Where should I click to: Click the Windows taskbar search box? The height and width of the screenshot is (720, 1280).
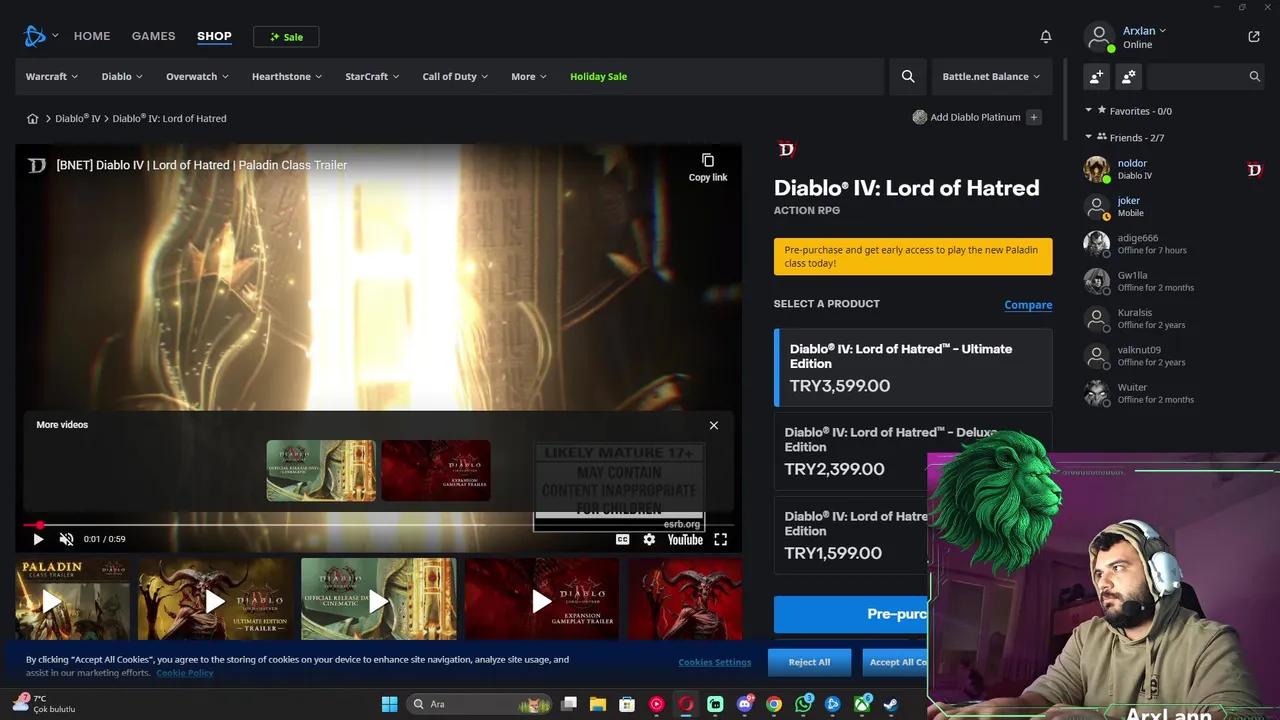pos(479,704)
